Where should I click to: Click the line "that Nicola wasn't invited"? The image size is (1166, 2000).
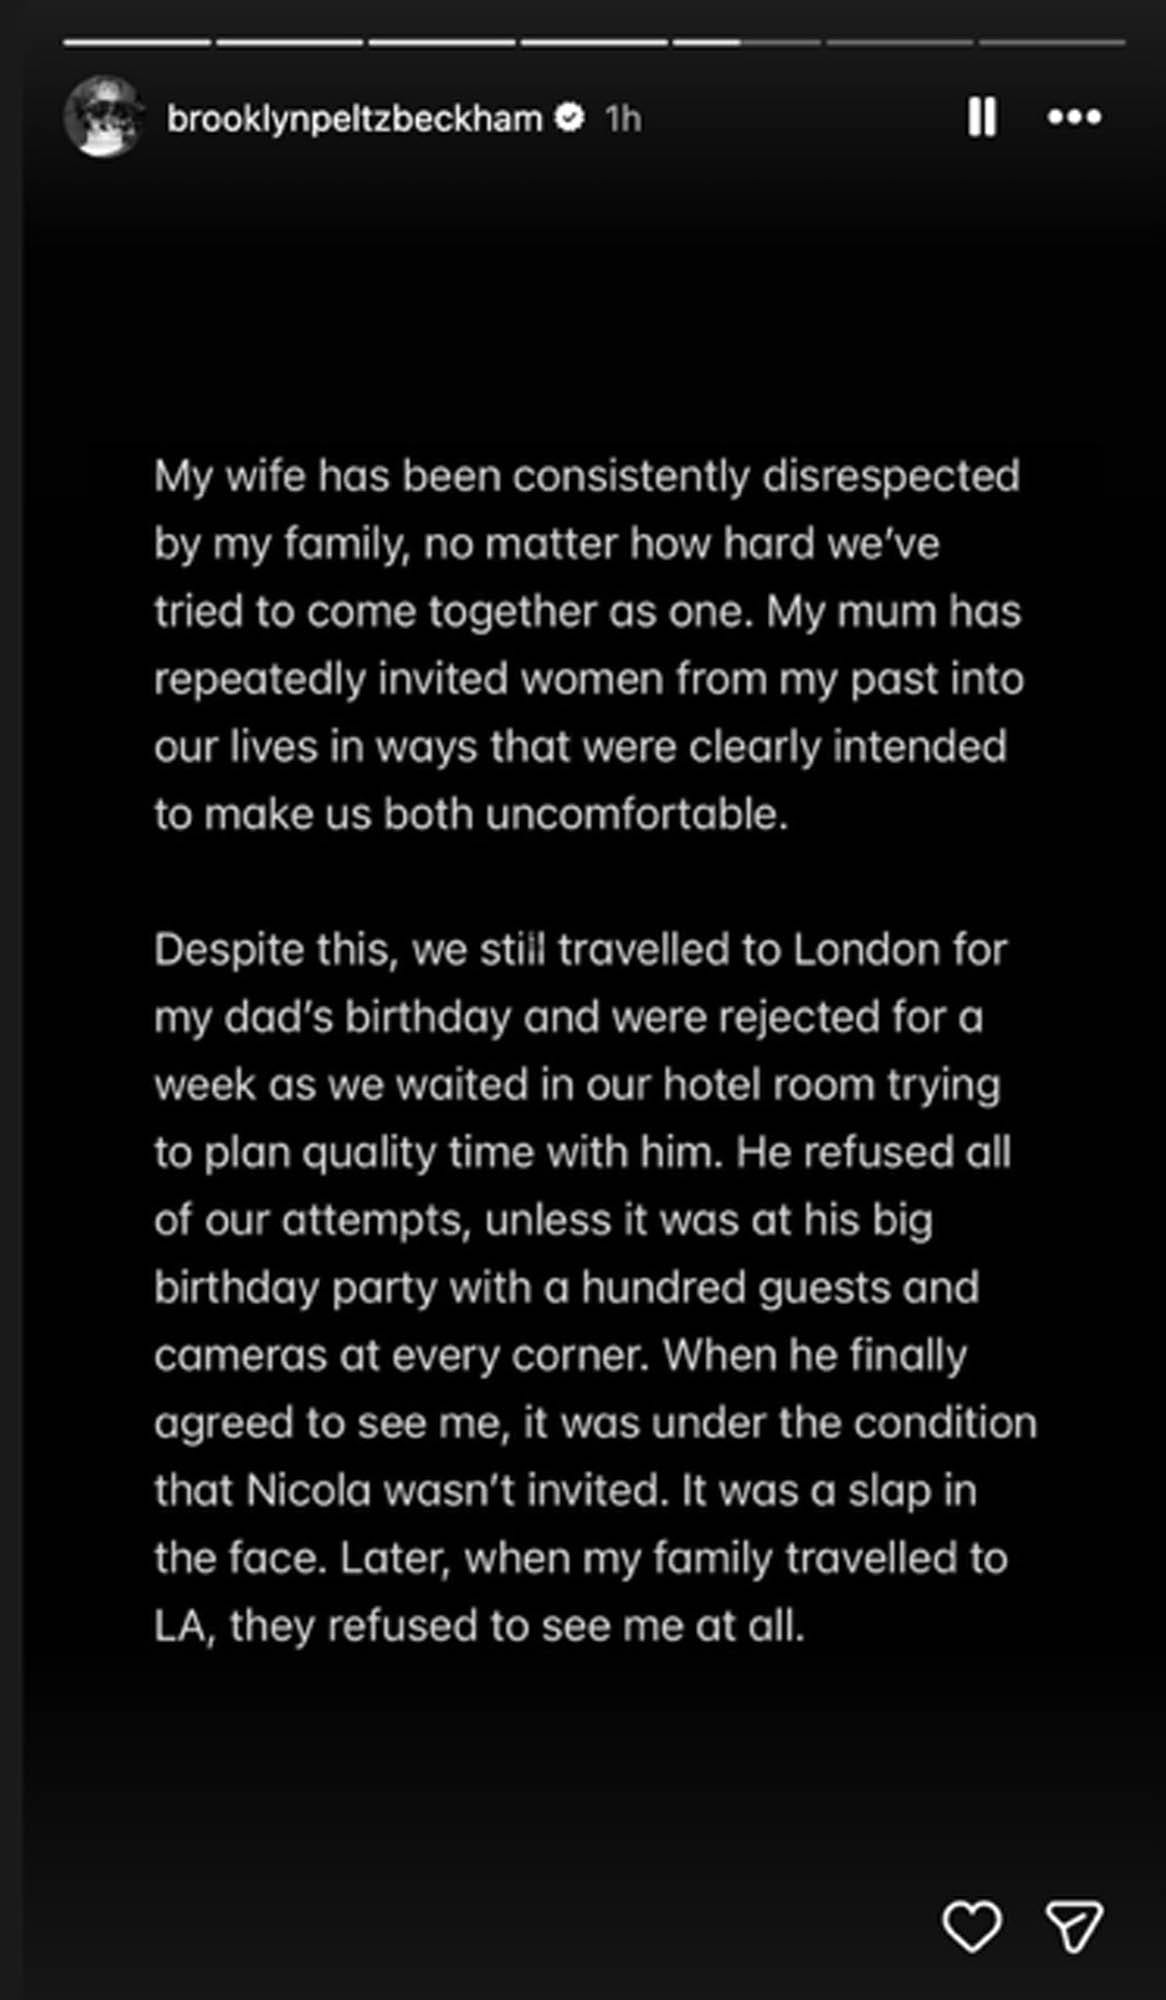coord(565,1491)
